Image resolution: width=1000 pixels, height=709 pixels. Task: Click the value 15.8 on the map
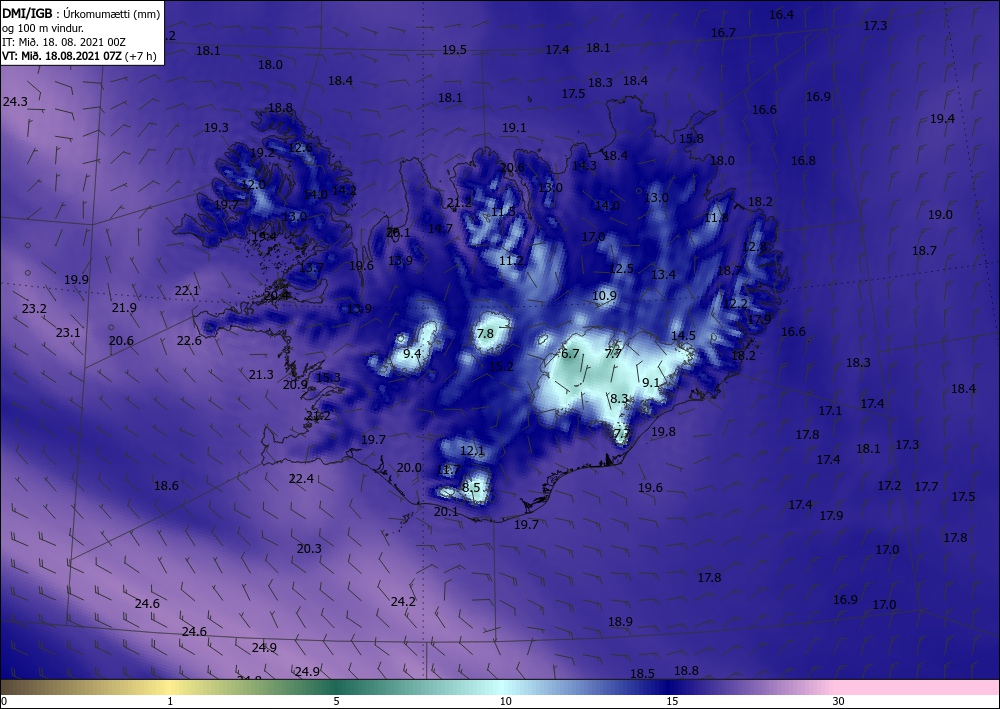coord(691,138)
